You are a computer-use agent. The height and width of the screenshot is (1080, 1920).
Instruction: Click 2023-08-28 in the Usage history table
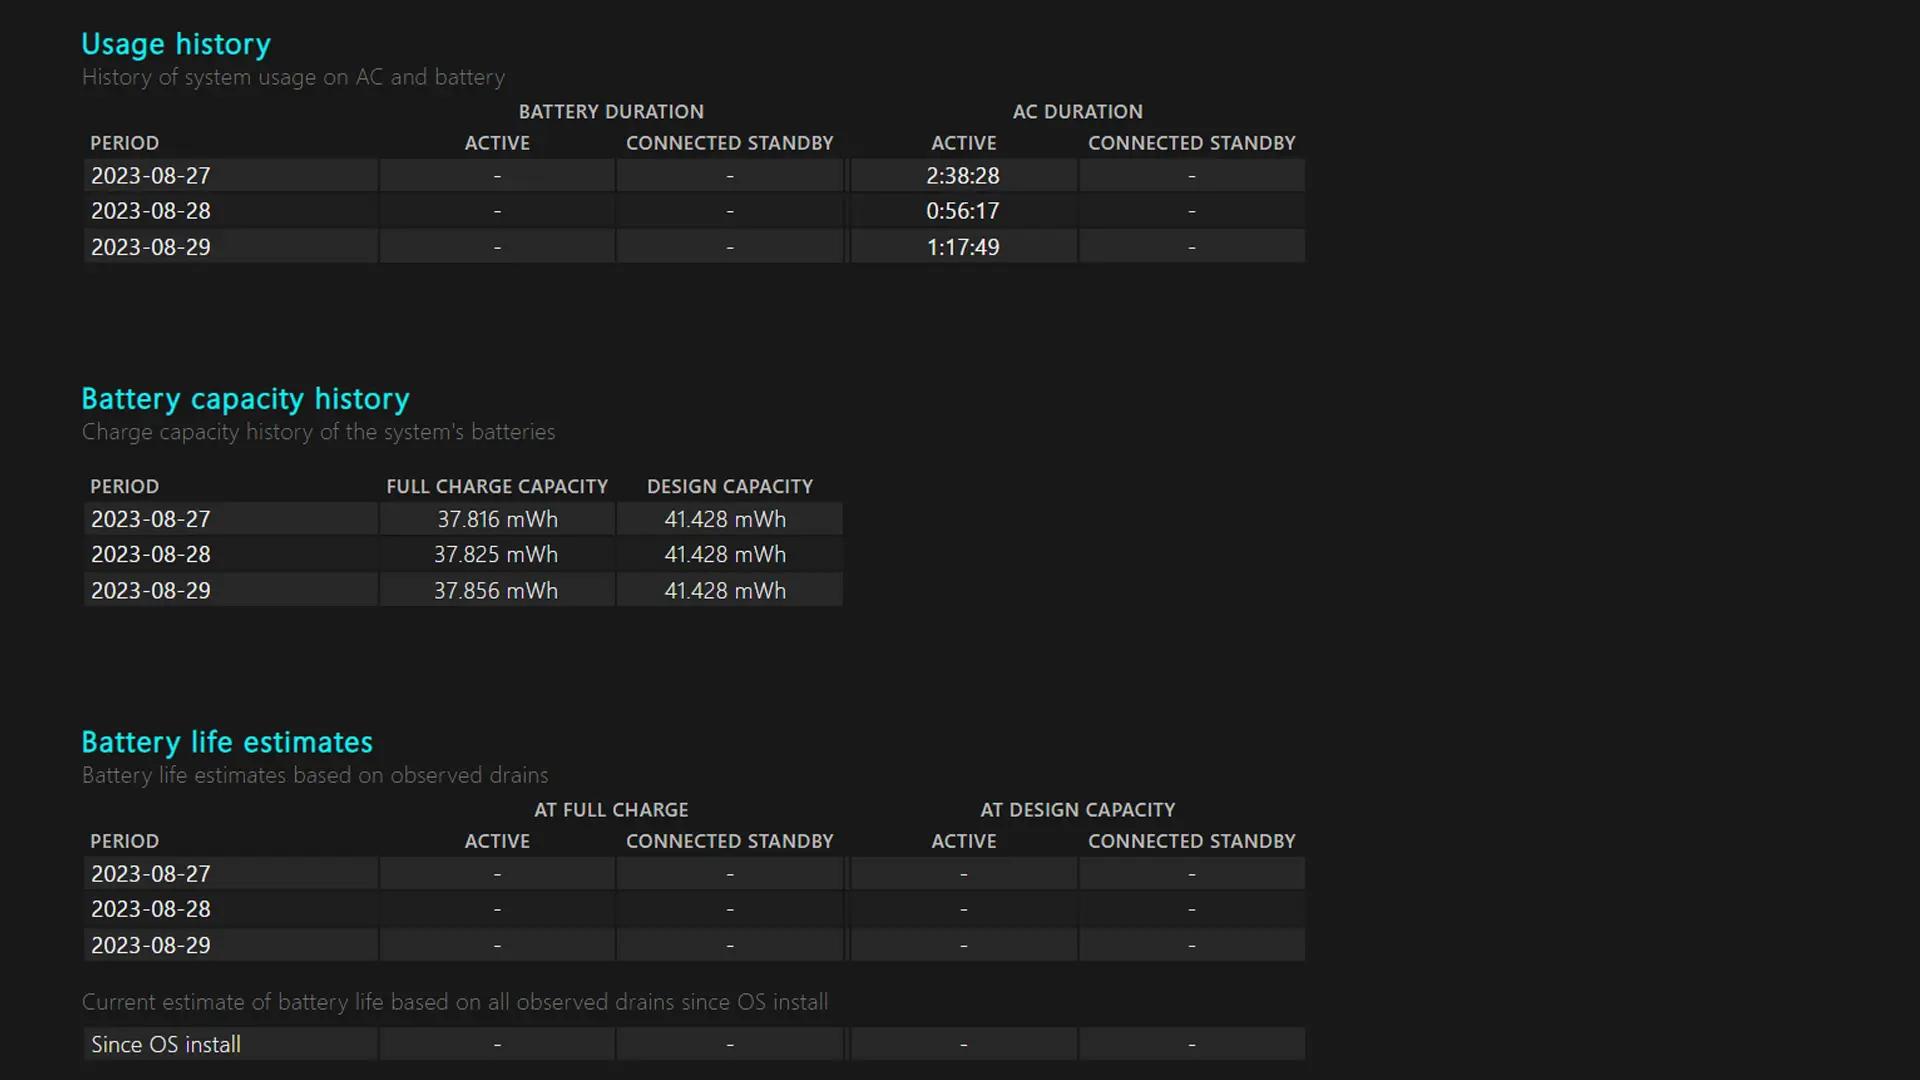[151, 211]
